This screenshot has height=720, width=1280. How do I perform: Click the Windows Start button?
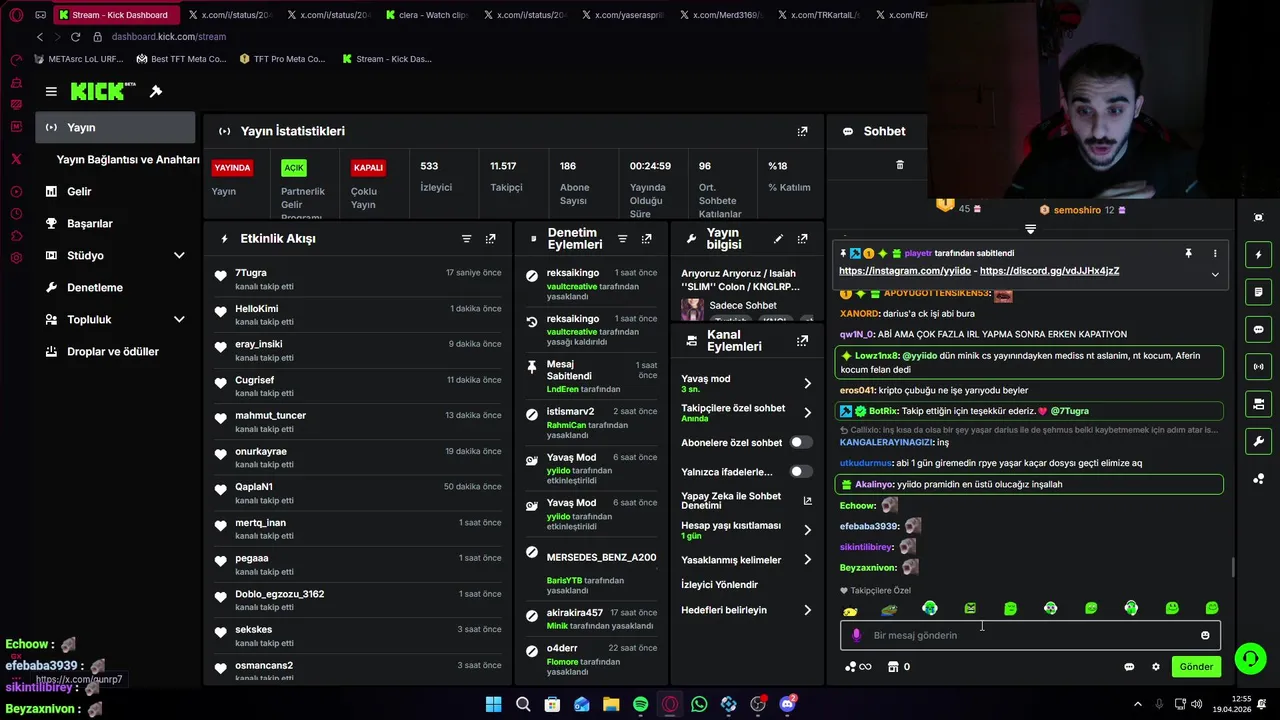(x=493, y=705)
